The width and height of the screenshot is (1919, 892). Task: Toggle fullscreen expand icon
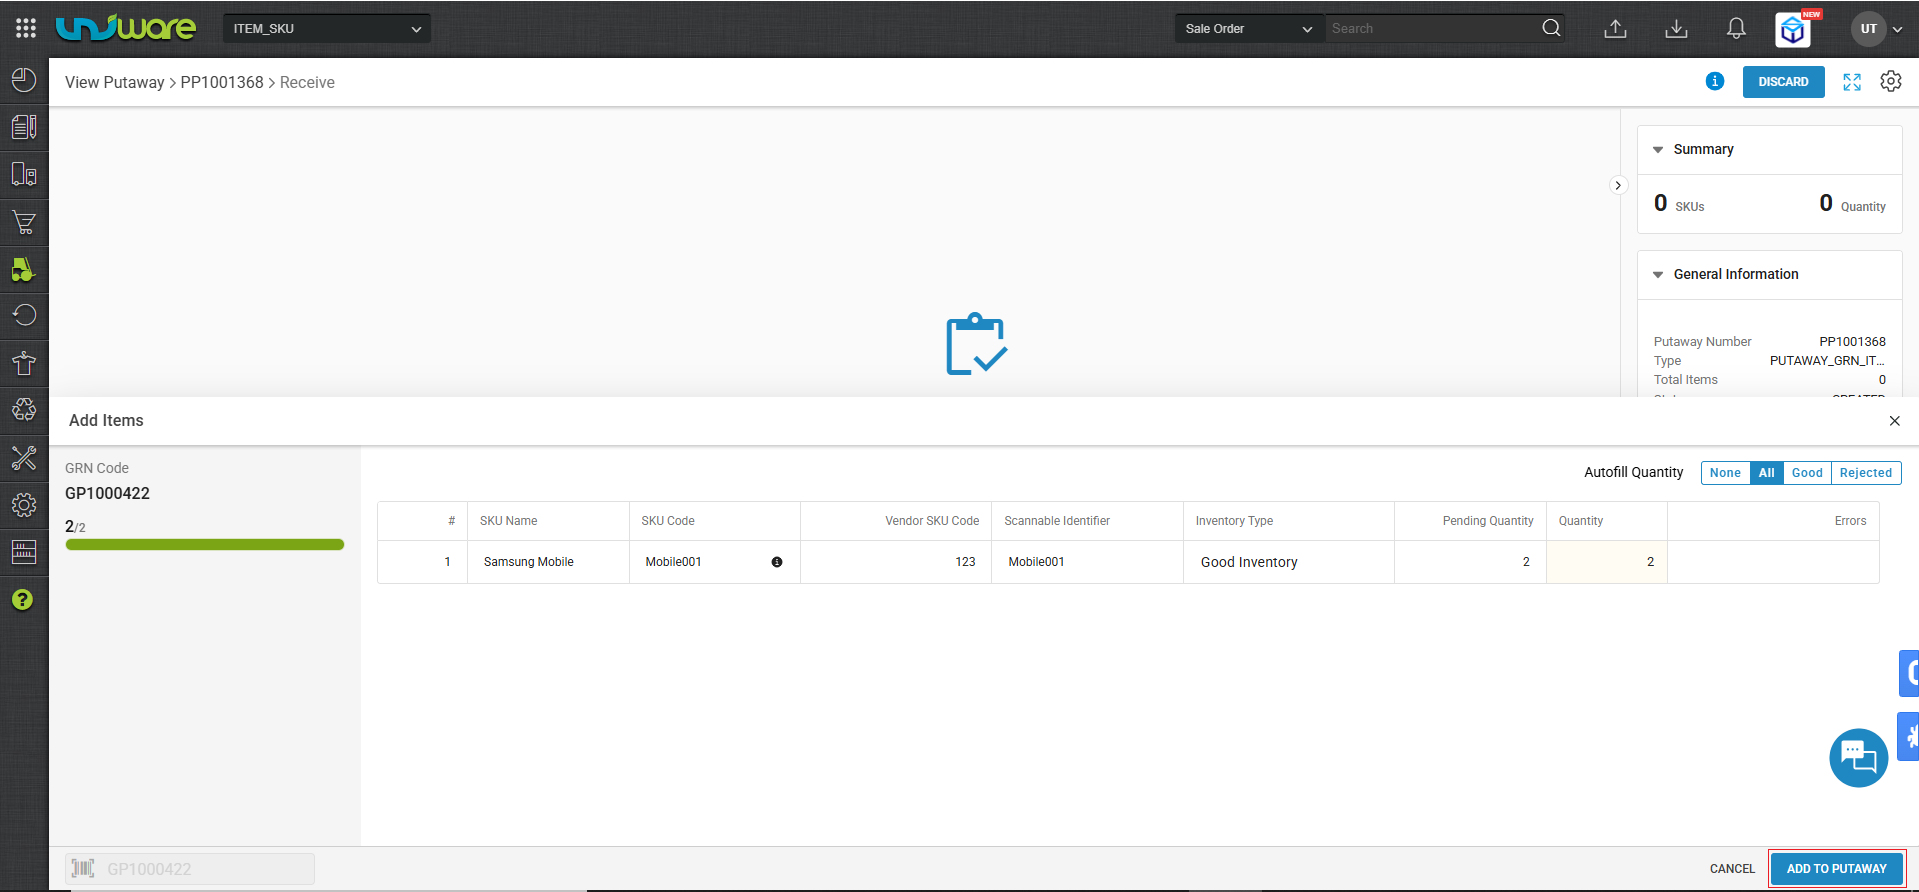(x=1852, y=82)
